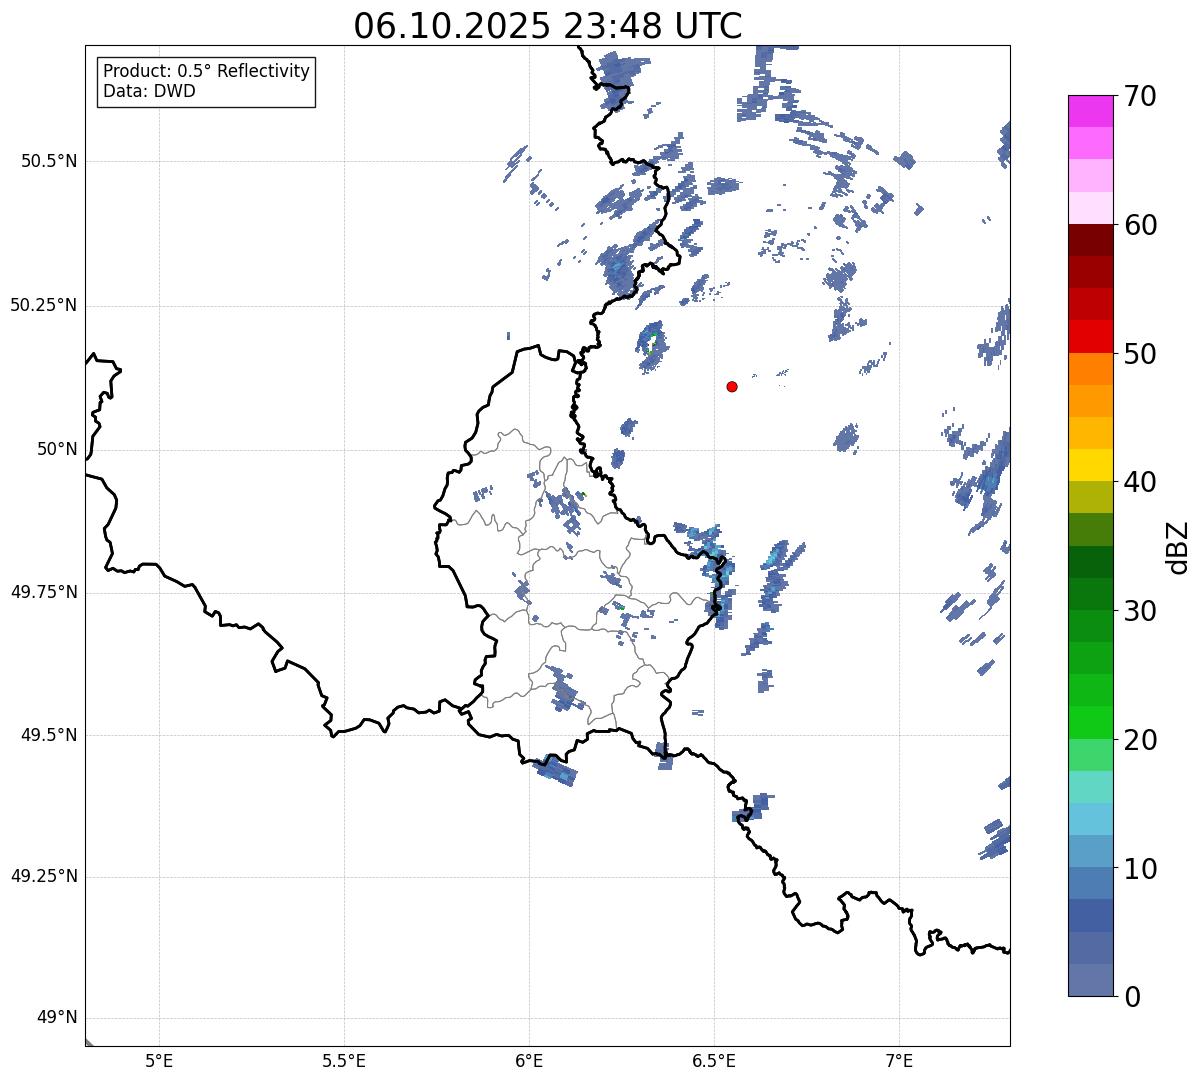Viewport: 1202px width, 1081px height.
Task: Click the colorbar tick label 20
Action: click(1140, 740)
